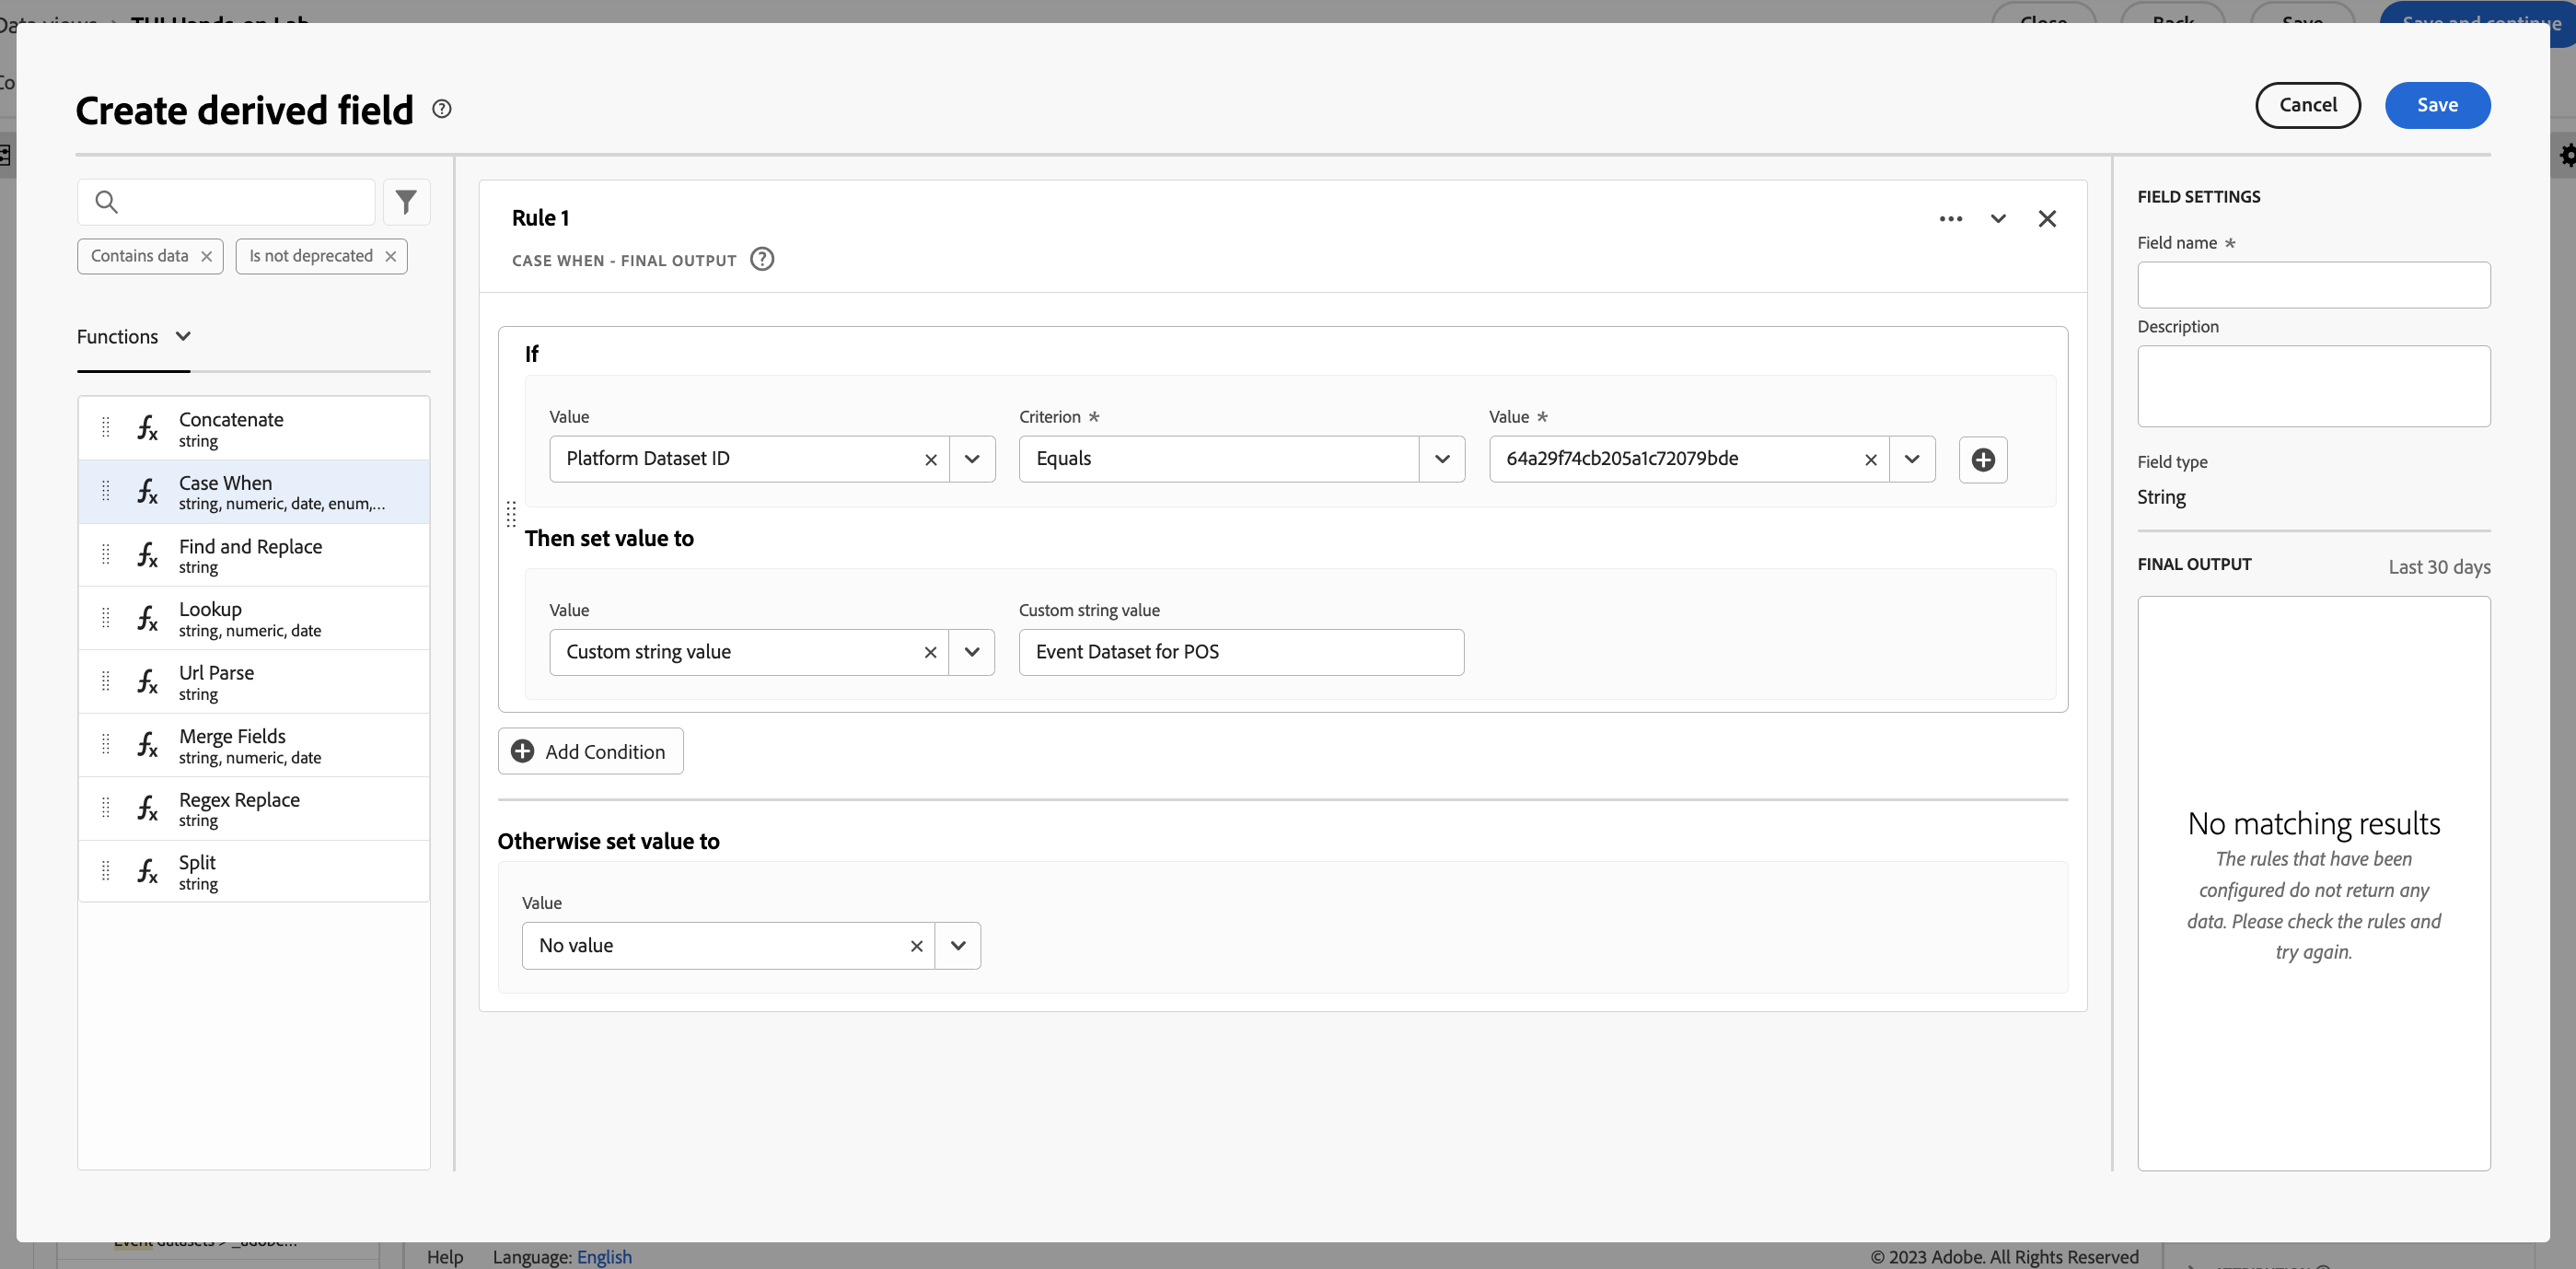Click the Cancel button
Viewport: 2576px width, 1269px height.
2307,105
